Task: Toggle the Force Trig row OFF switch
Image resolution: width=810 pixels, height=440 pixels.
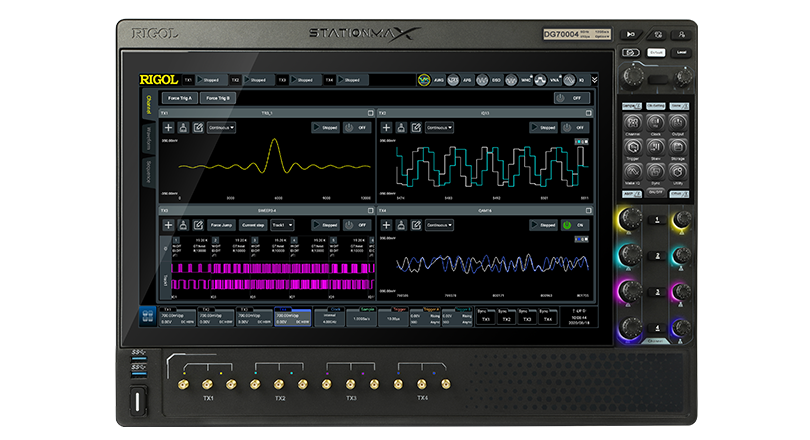Action: (x=572, y=98)
